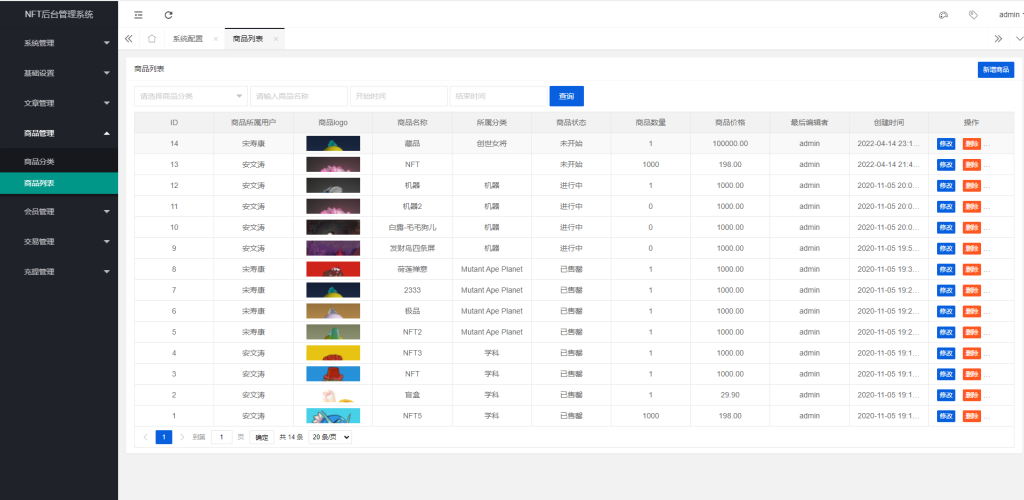Viewport: 1024px width, 500px height.
Task: Switch to the 系统配置 tab
Action: coord(187,39)
